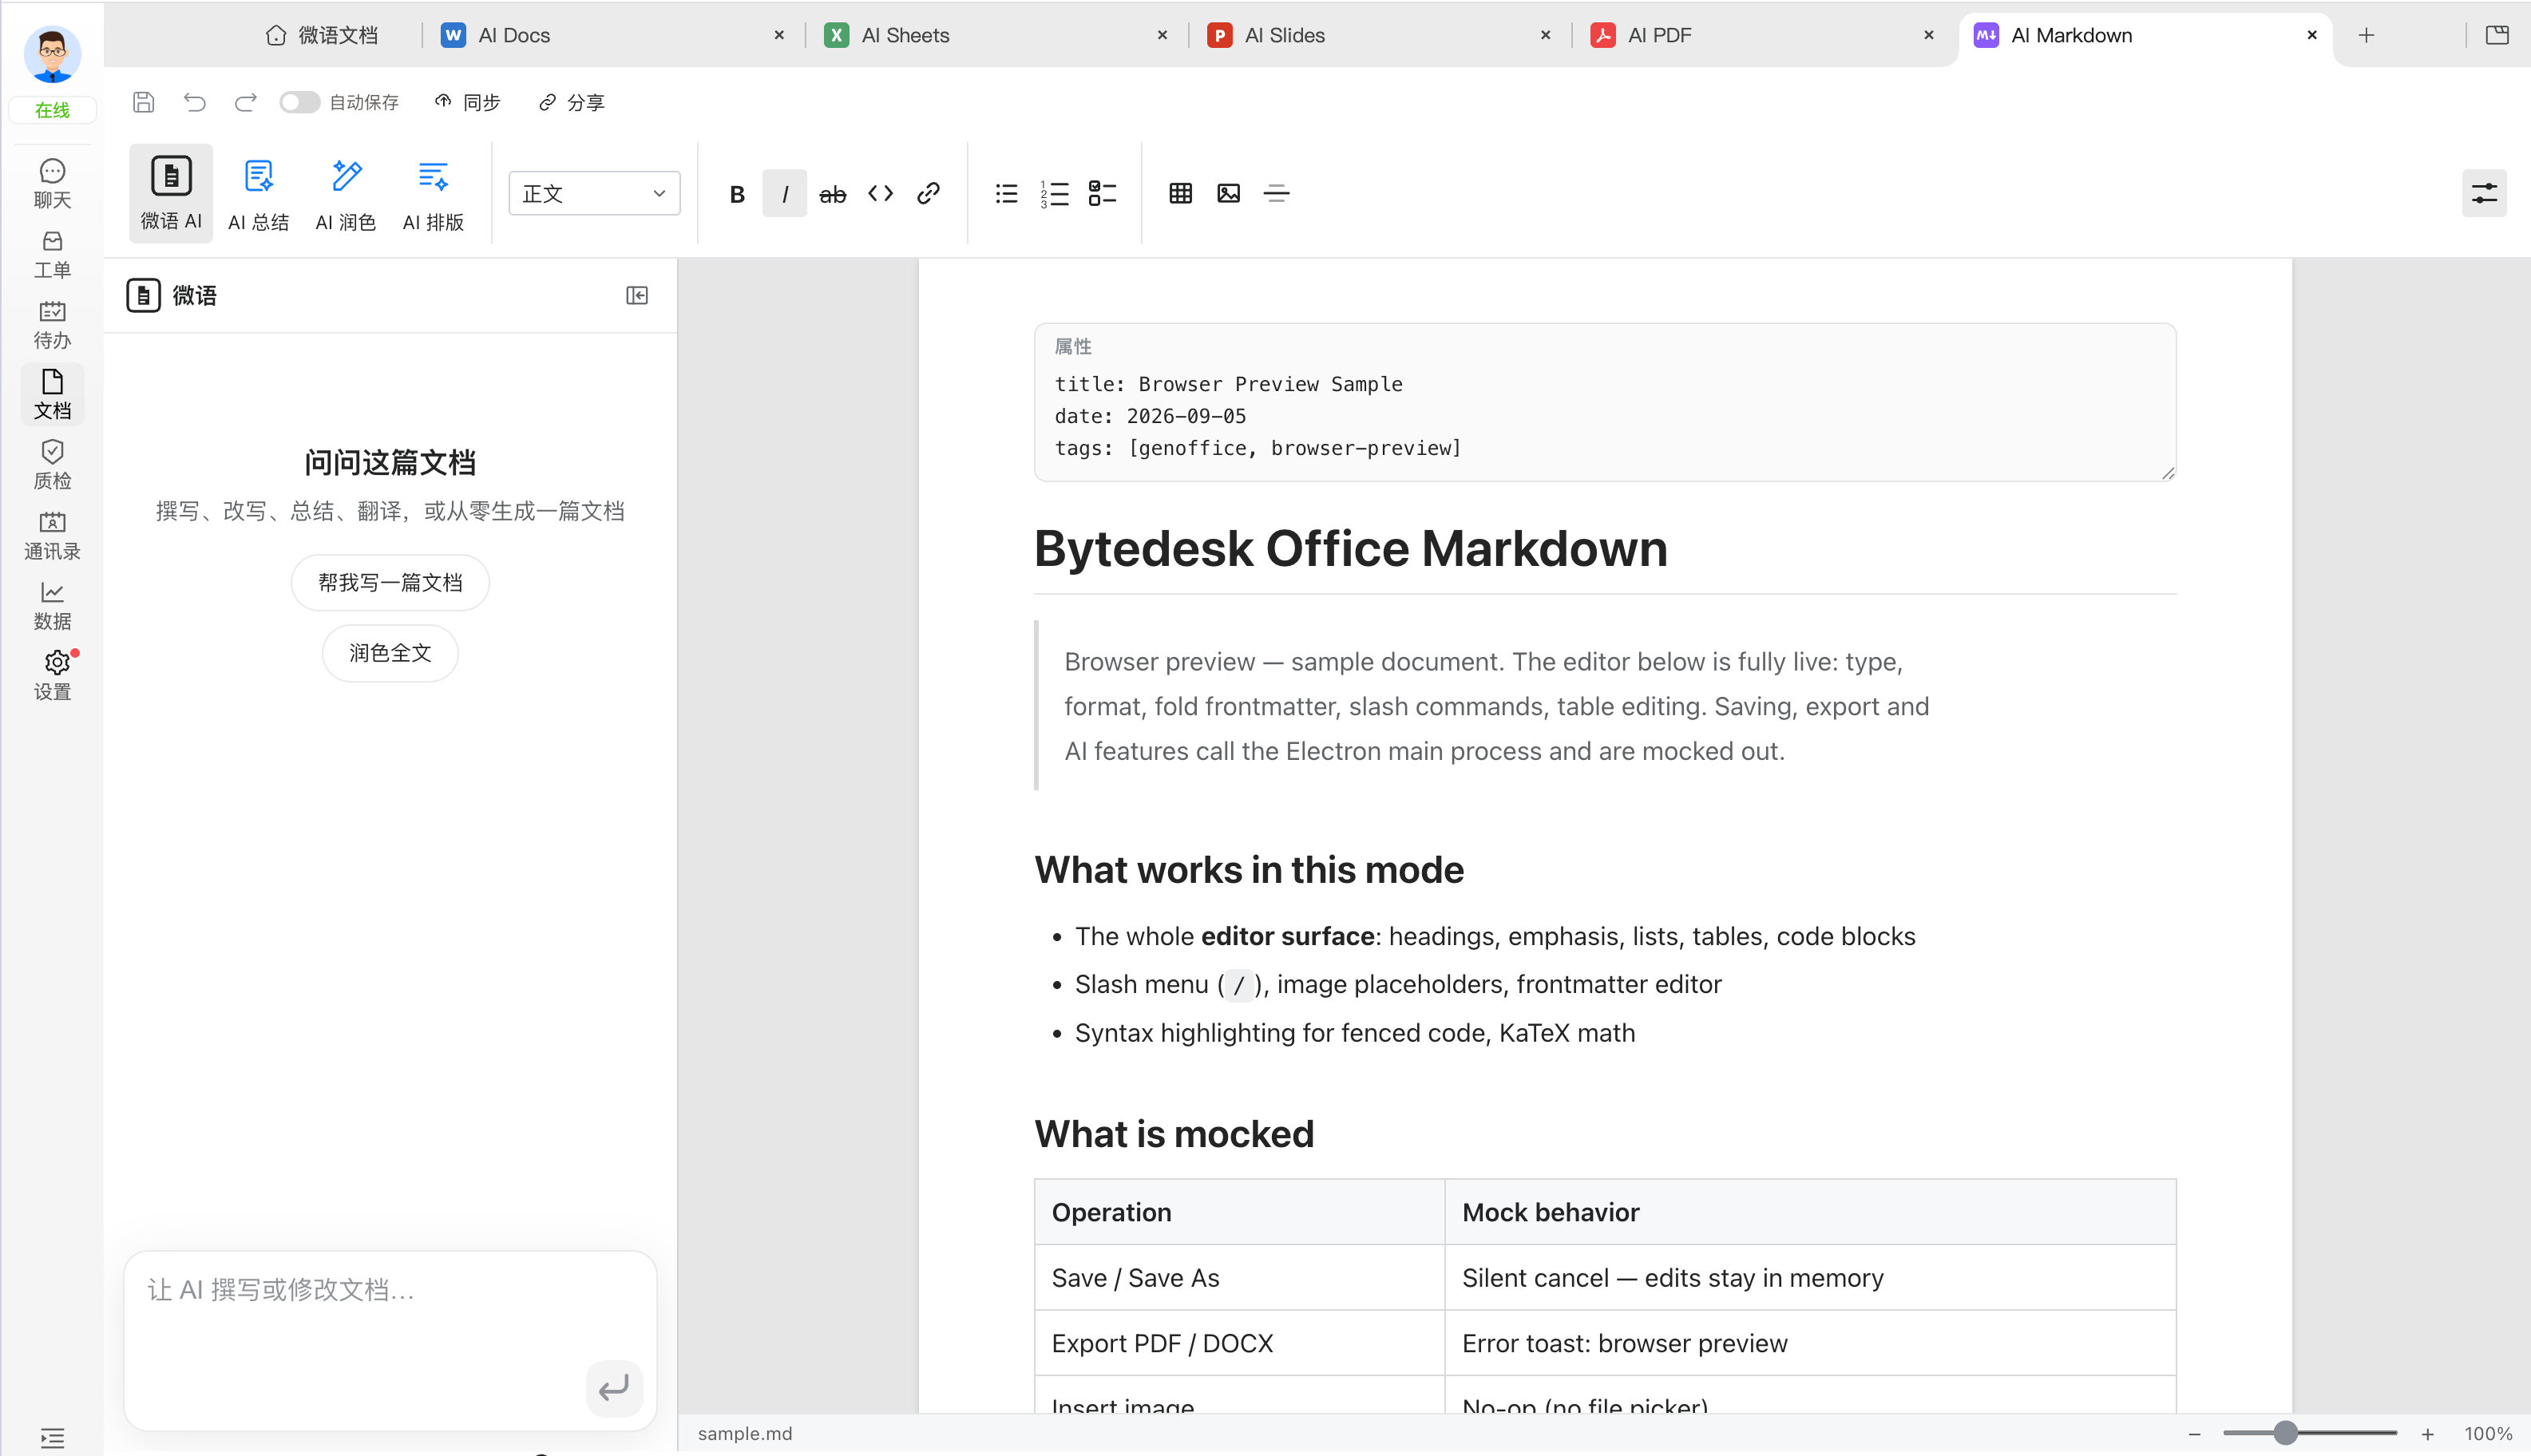Screen dimensions: 2531x1456
Task: Click the save document icon
Action: pyautogui.click(x=143, y=102)
